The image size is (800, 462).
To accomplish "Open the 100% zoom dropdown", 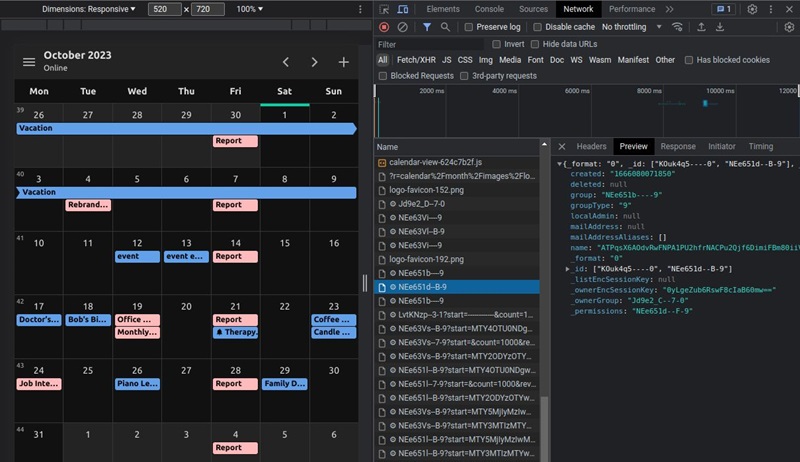I will pos(249,9).
